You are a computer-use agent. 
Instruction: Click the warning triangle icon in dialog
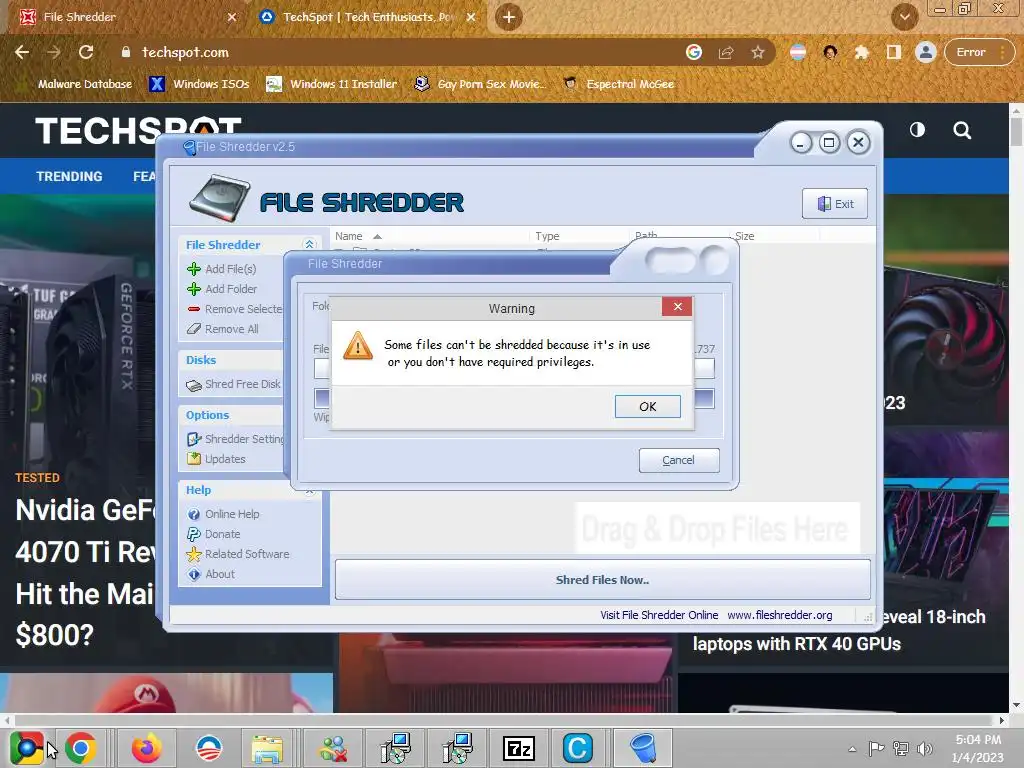coord(358,346)
